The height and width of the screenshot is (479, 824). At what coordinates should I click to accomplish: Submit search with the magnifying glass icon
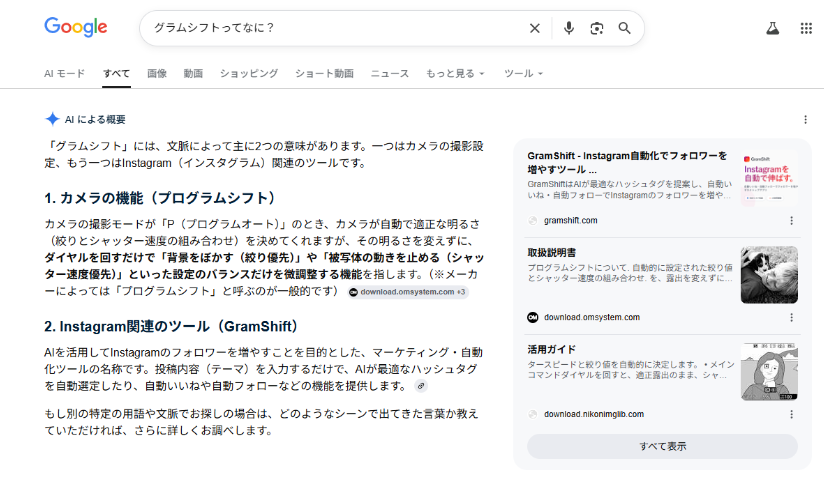click(x=624, y=28)
